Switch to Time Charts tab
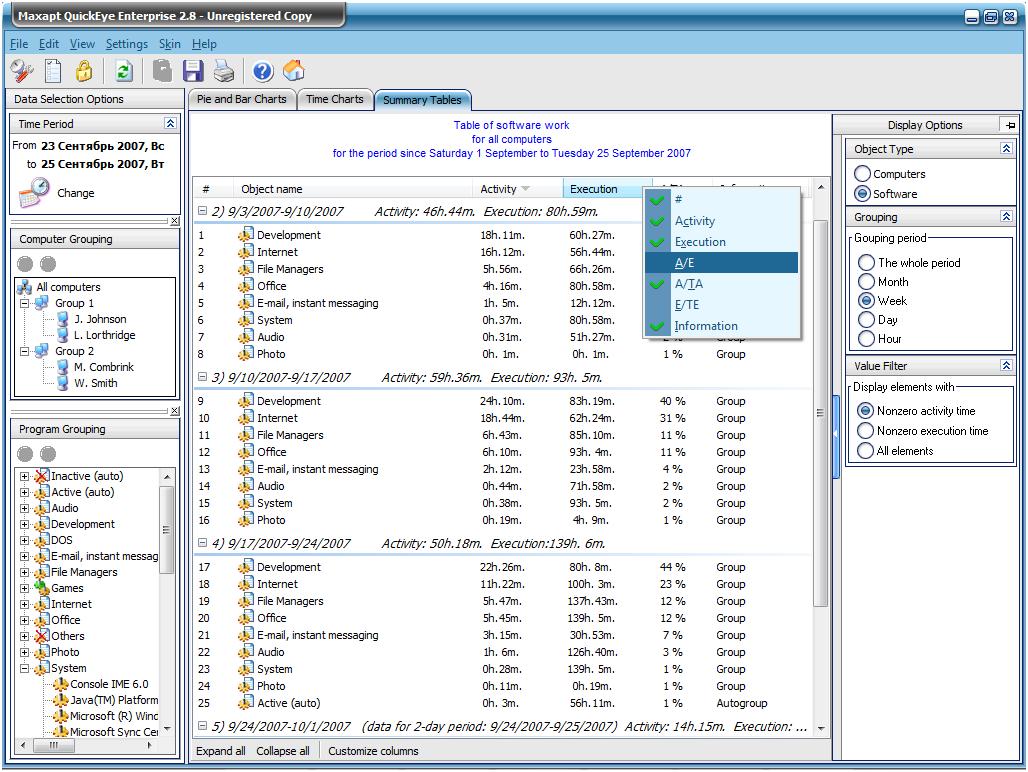1028x772 pixels. click(x=334, y=100)
